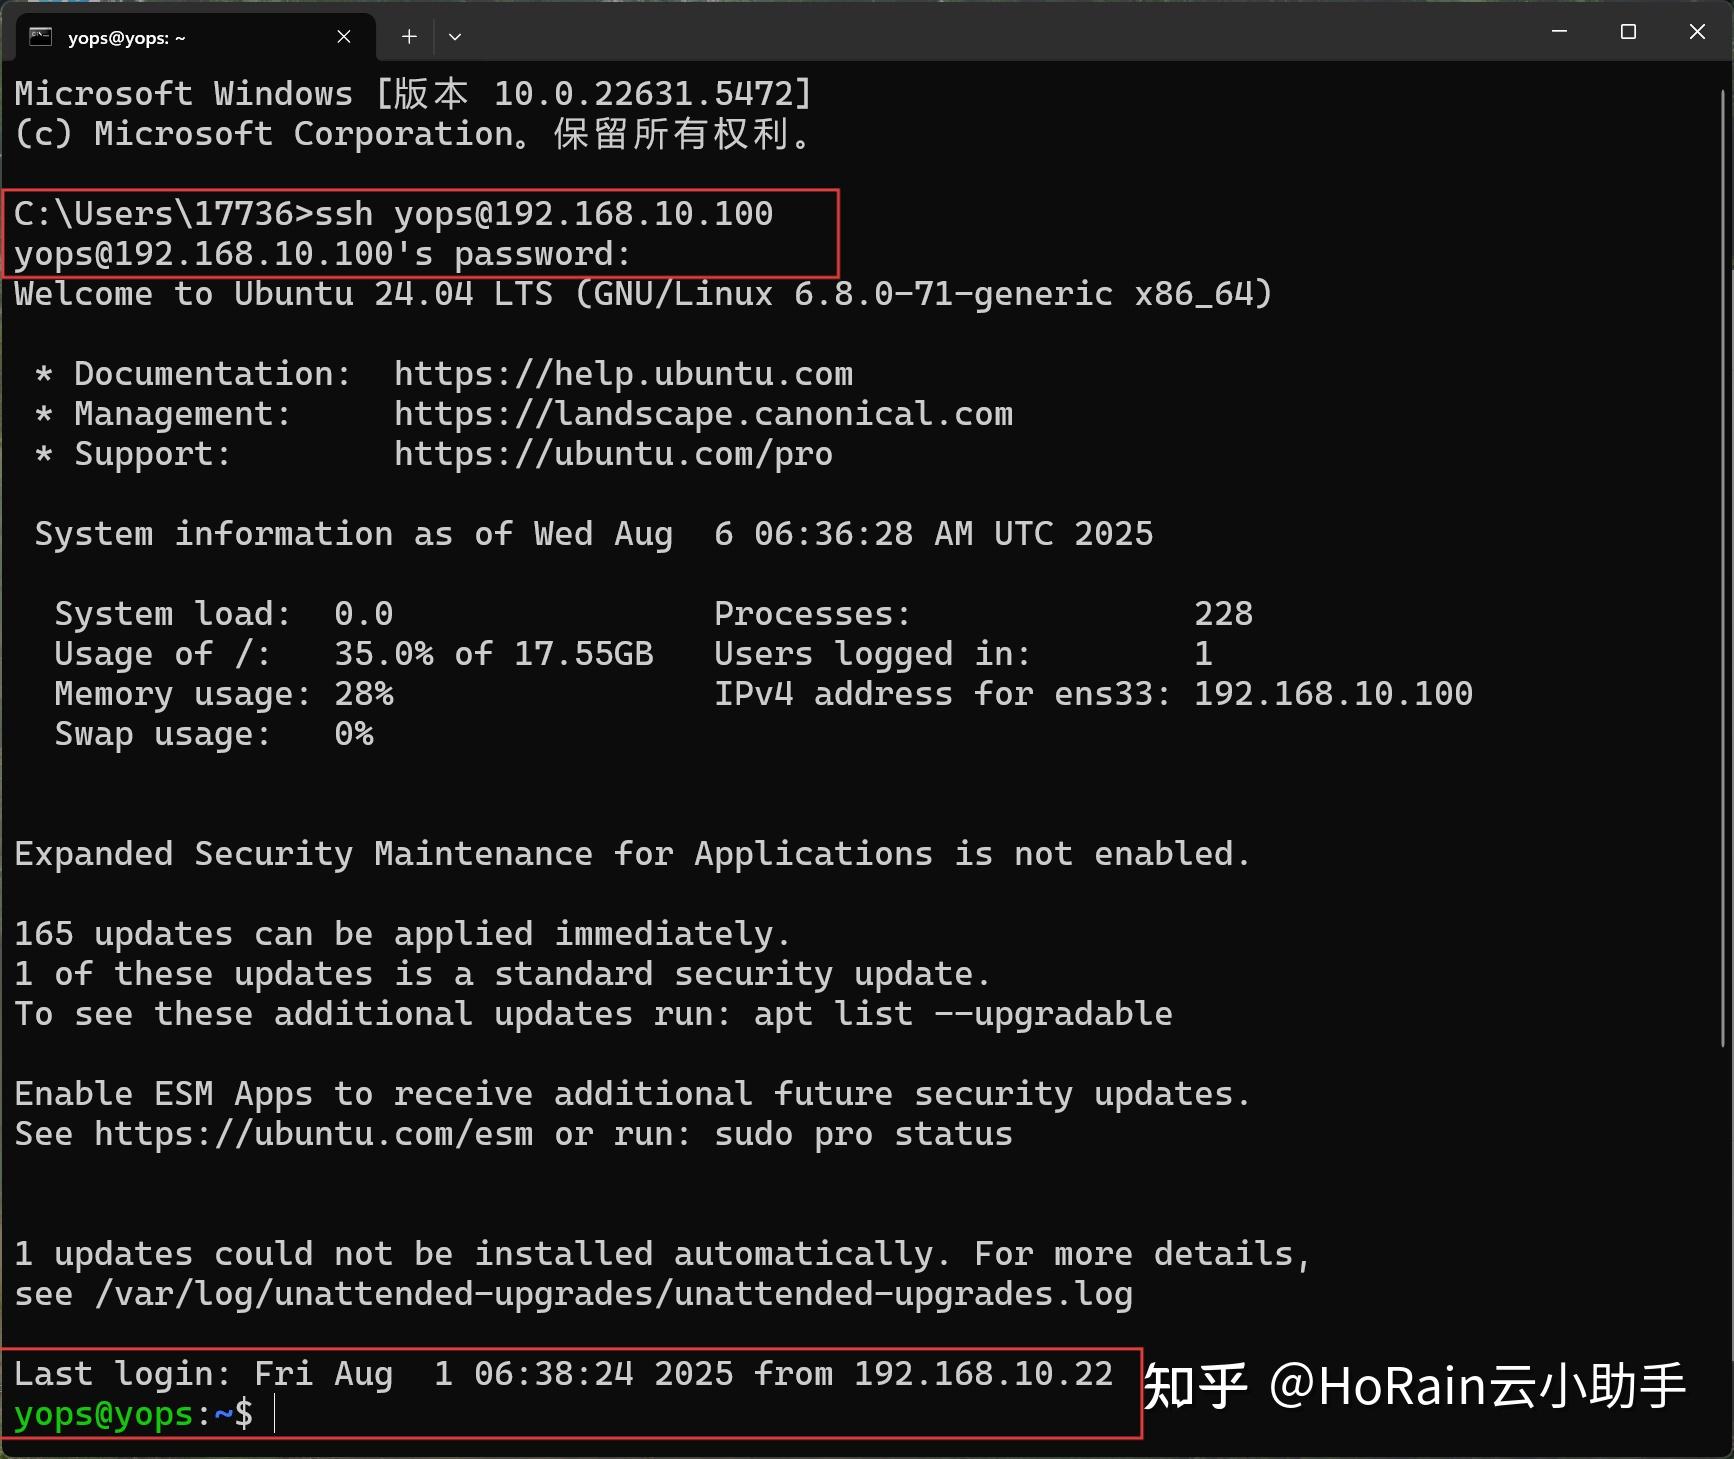Click the "yops@192.168.10.100's password:" line
The height and width of the screenshot is (1459, 1734).
click(323, 254)
